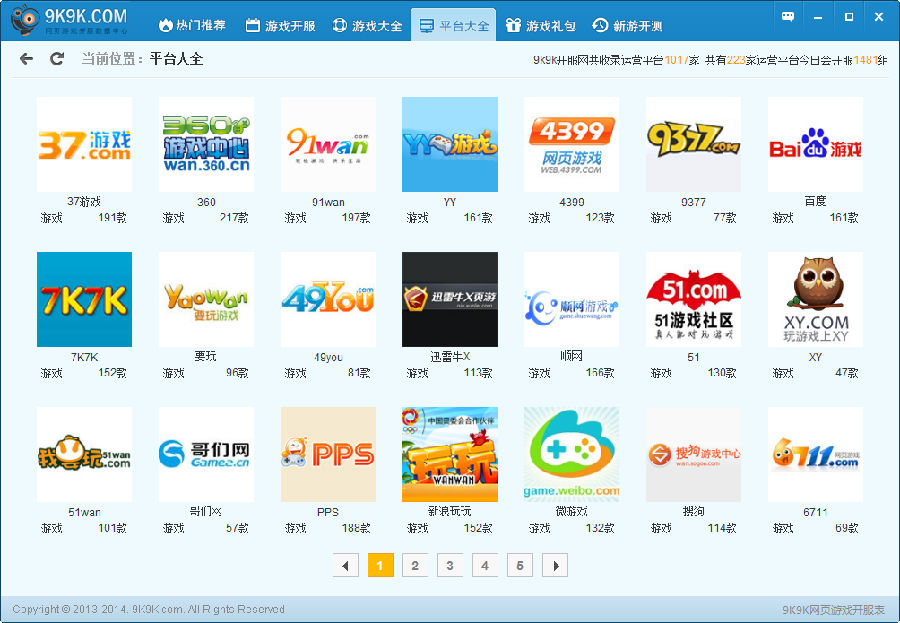Click the 37游戏 name label
The height and width of the screenshot is (623, 900).
[x=84, y=202]
